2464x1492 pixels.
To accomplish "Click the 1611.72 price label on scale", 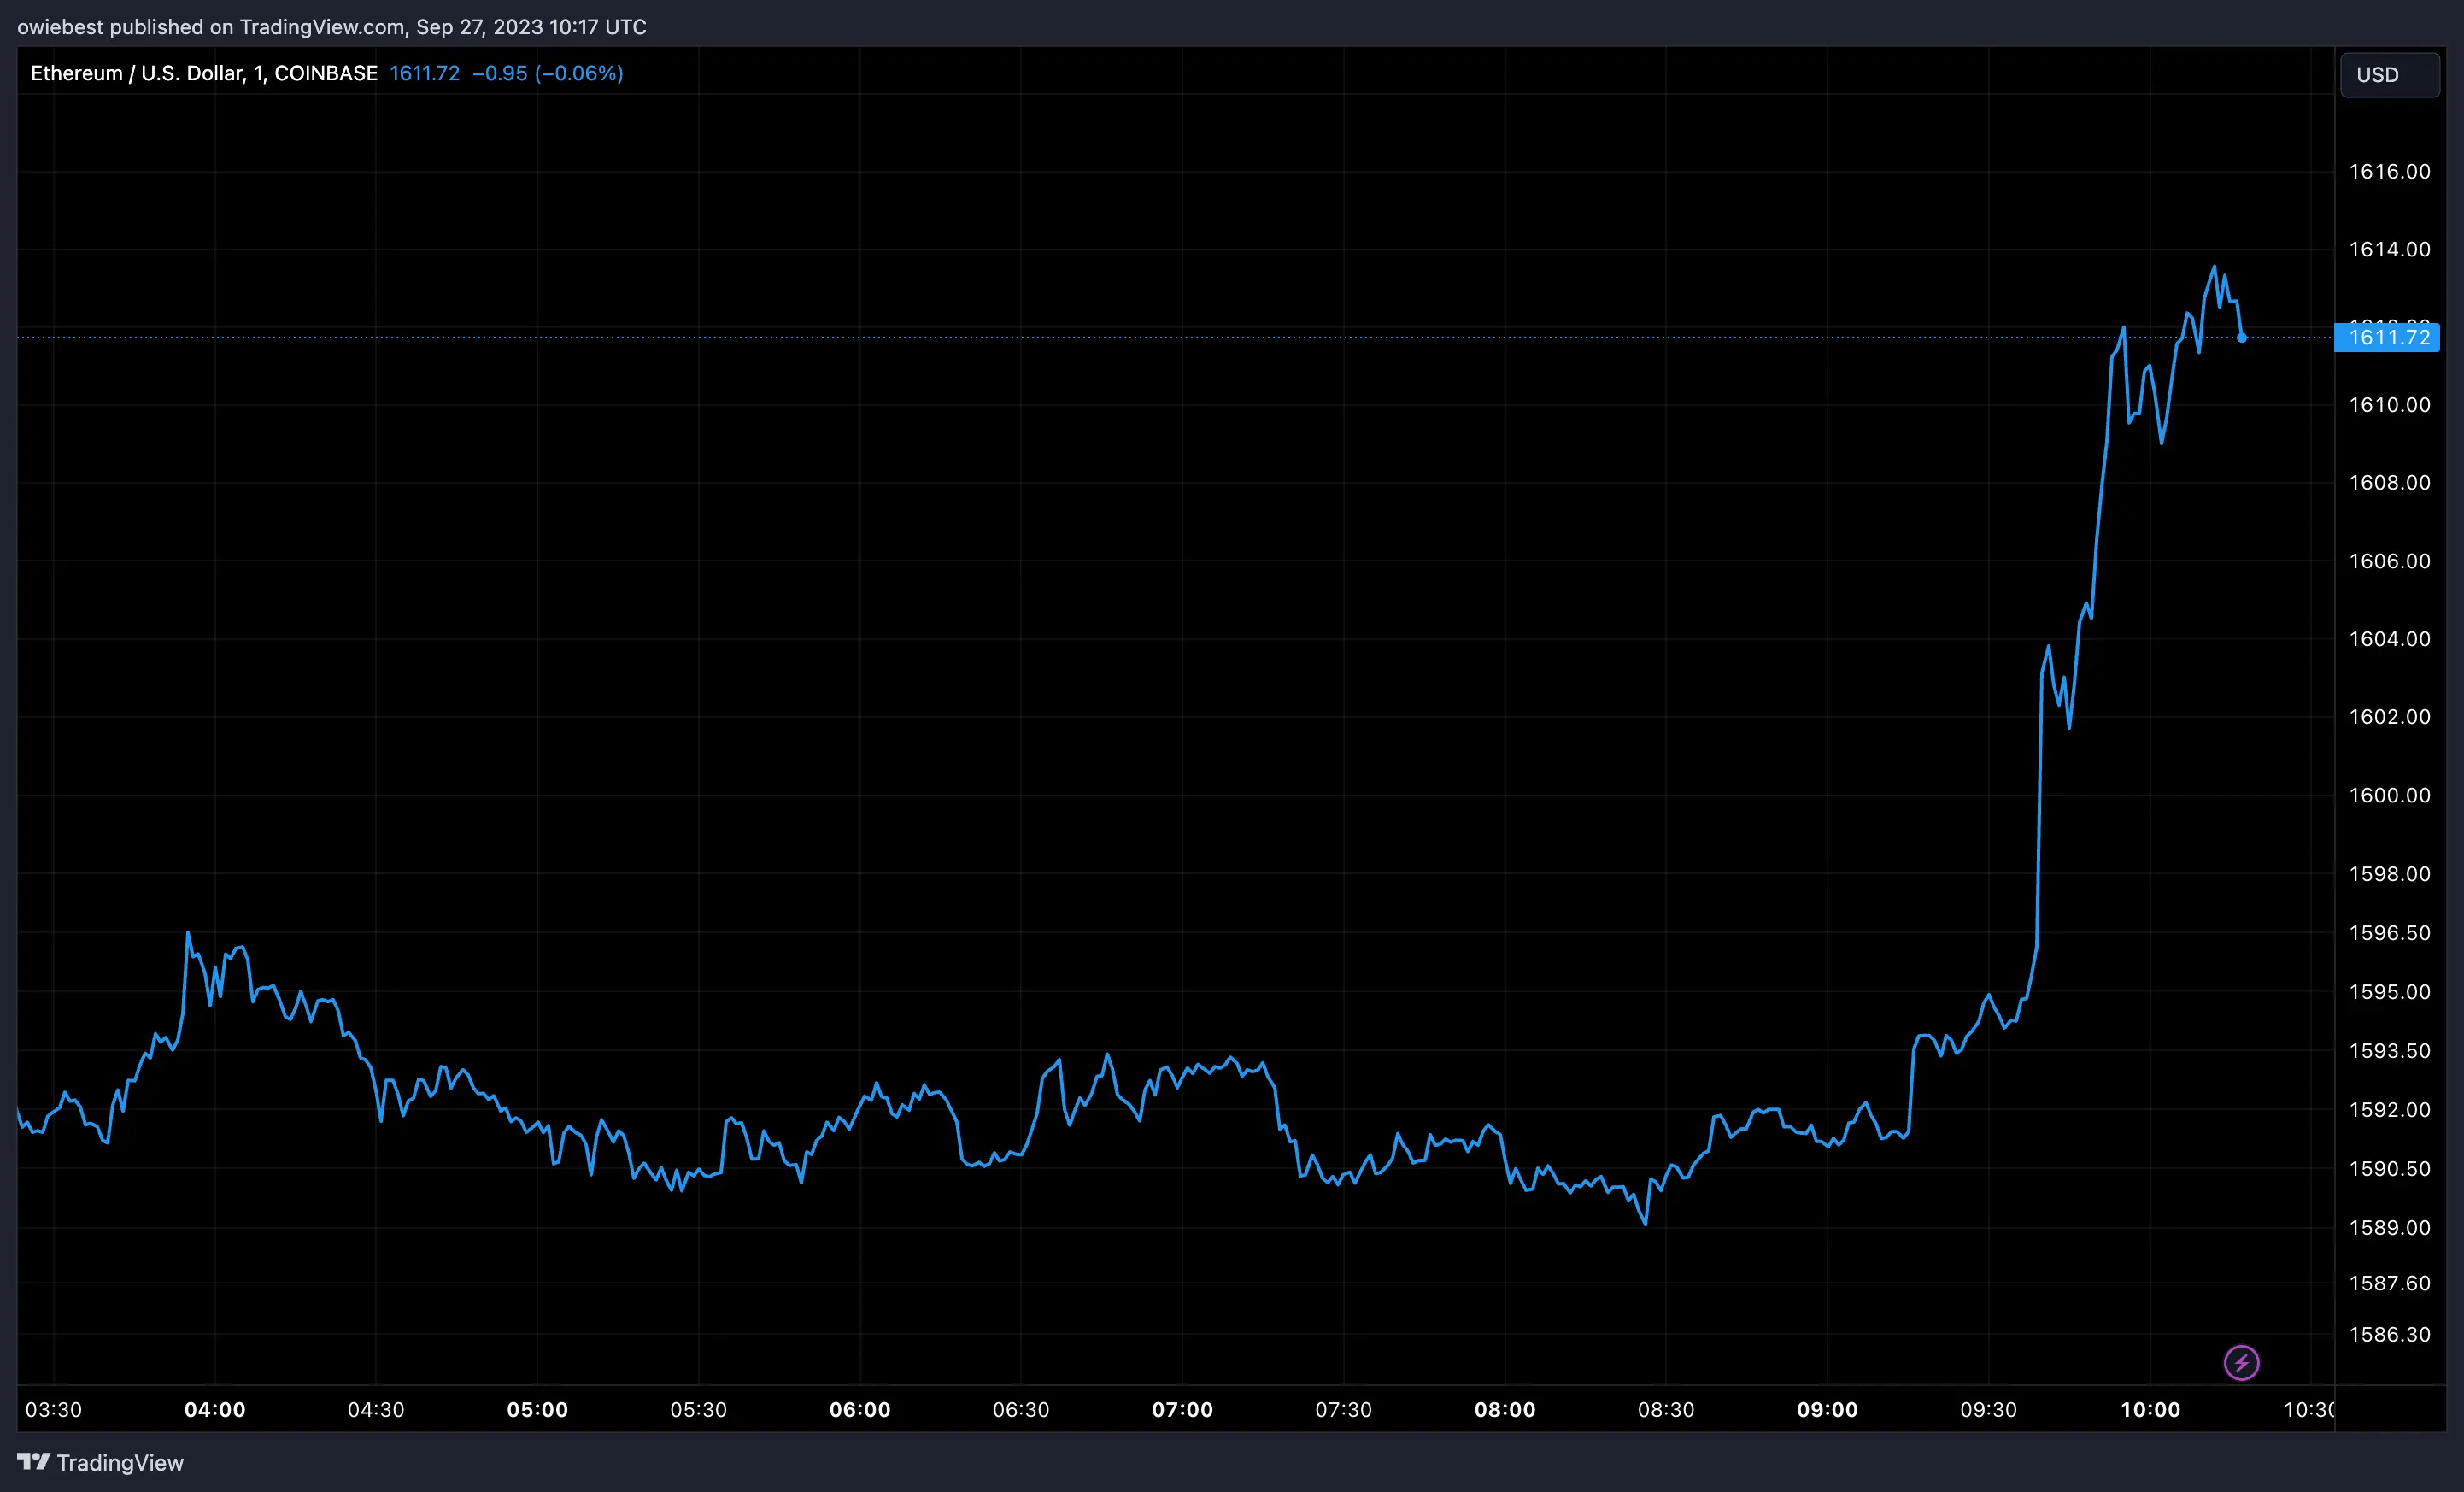I will pos(2387,337).
